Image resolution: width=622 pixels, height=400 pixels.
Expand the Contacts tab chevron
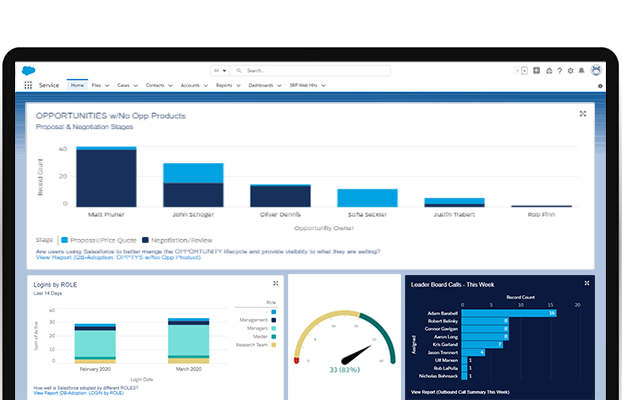[171, 86]
